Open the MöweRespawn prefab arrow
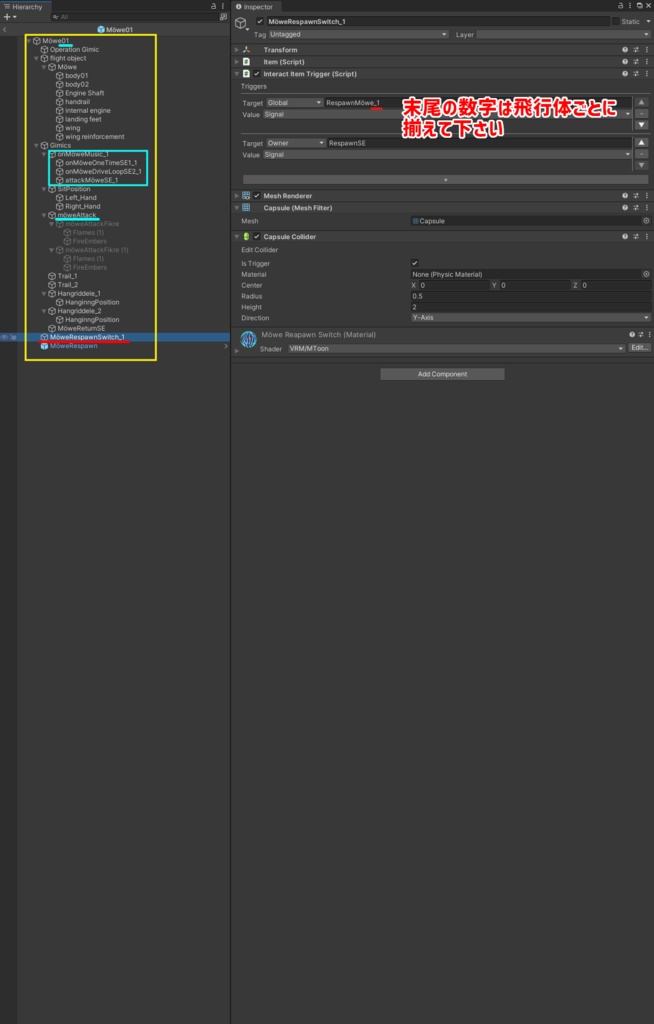 tap(226, 346)
